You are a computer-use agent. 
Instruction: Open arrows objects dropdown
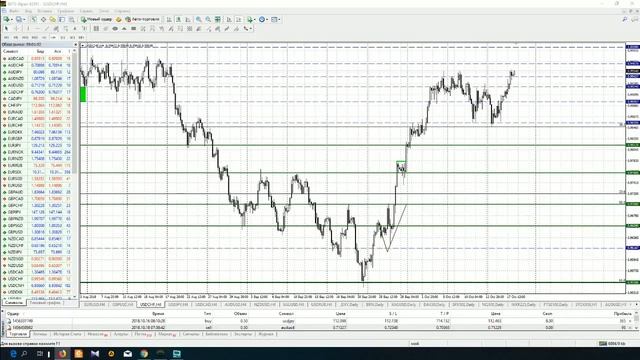click(251, 29)
